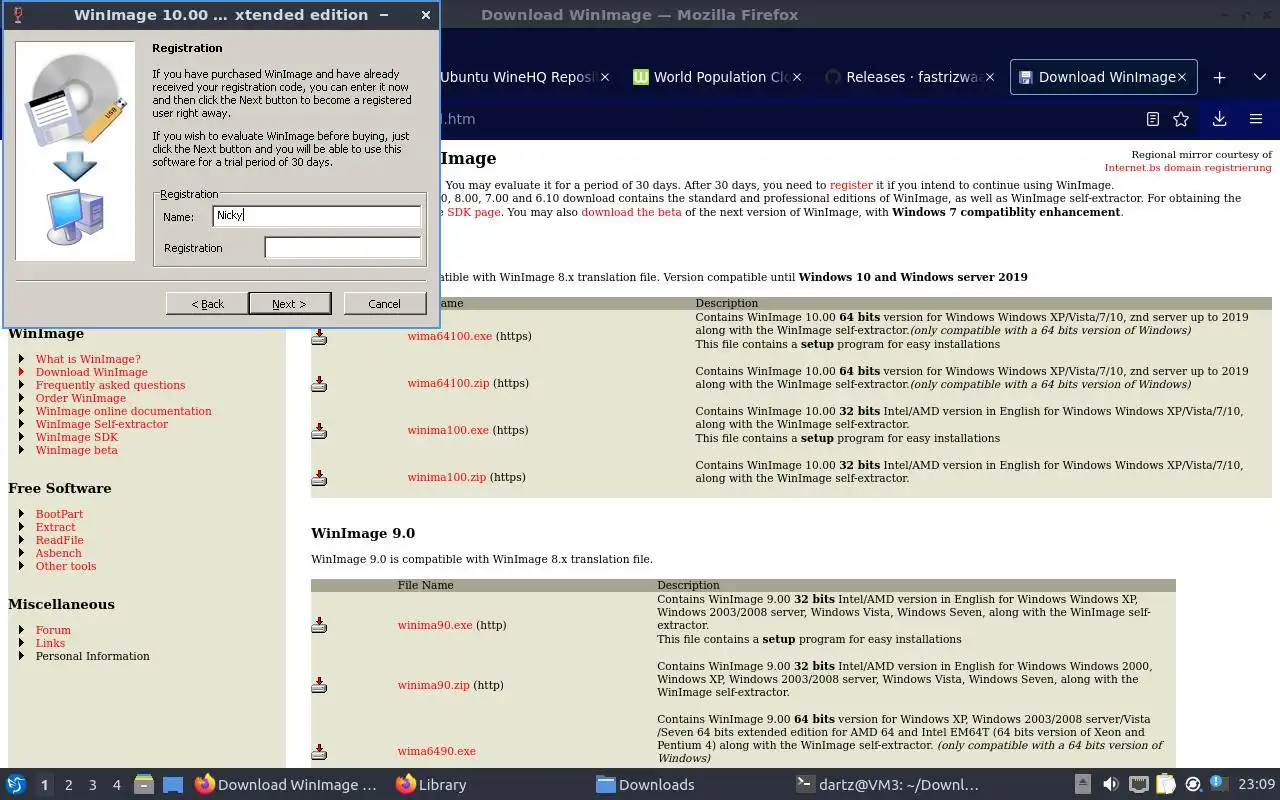Open Asbench free software link
1280x800 pixels.
(x=59, y=553)
